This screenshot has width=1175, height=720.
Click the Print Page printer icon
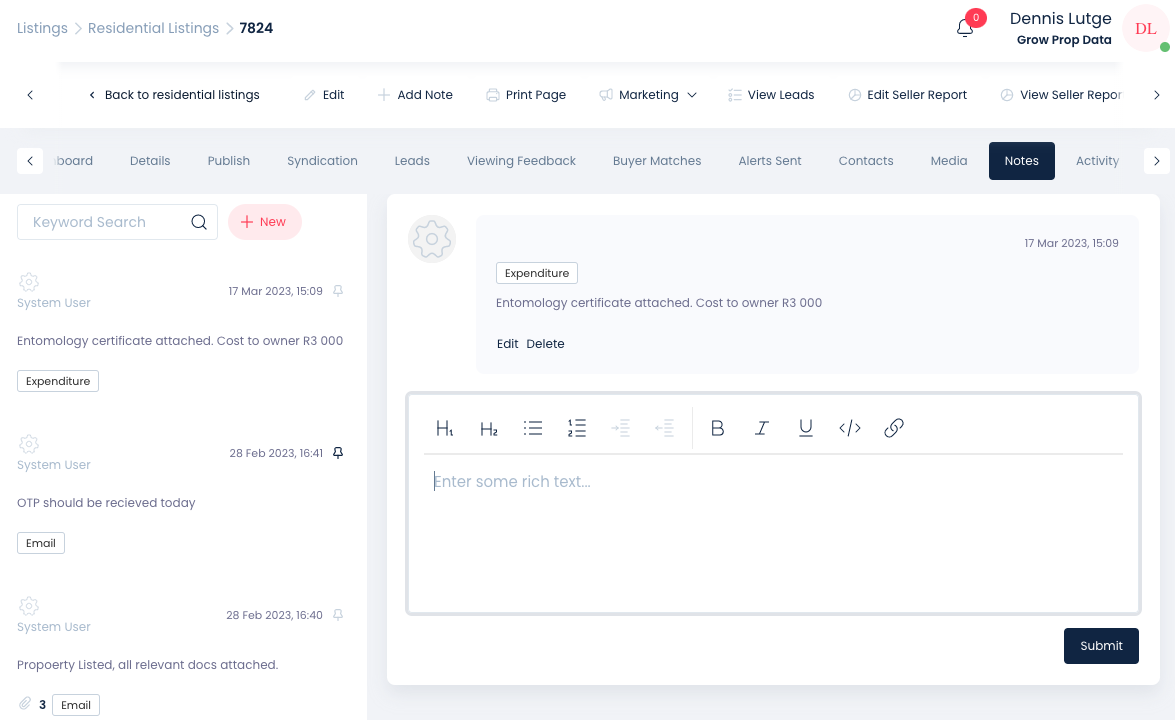point(492,95)
